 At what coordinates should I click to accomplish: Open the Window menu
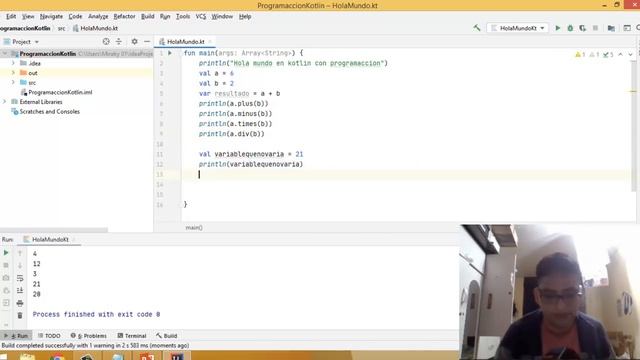point(222,16)
